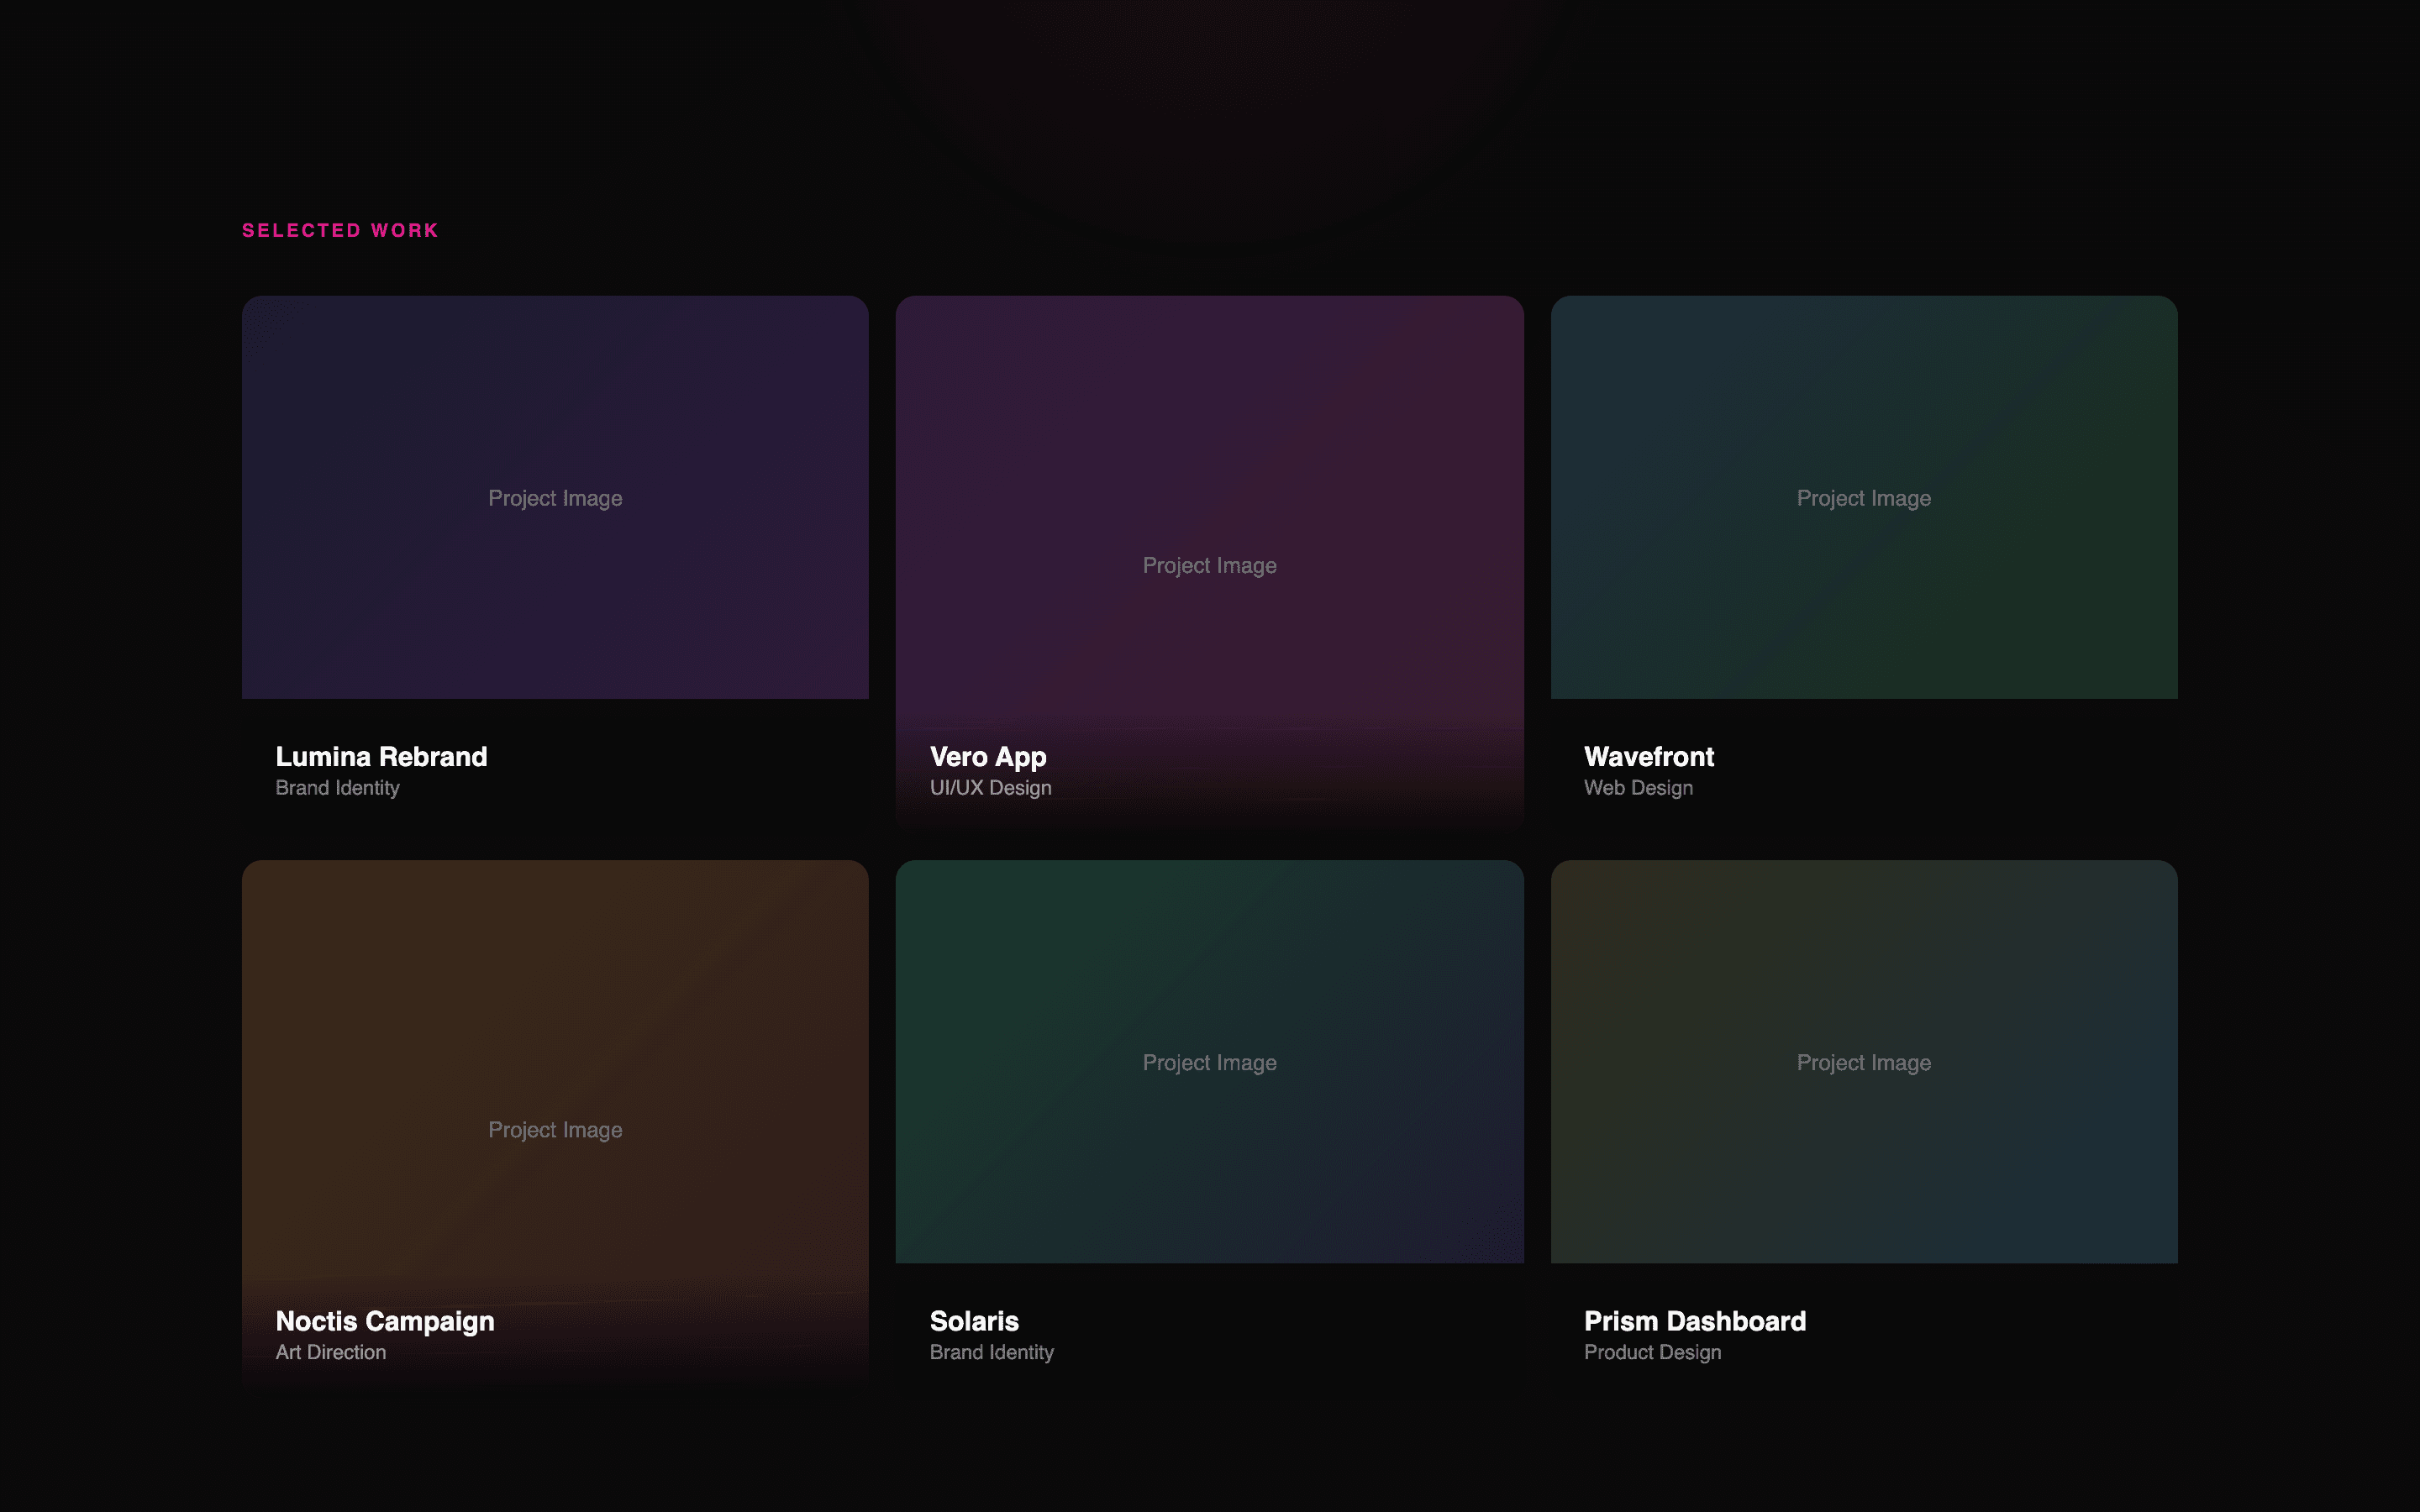Click the Noctis Campaign project image
Image resolution: width=2420 pixels, height=1512 pixels.
pyautogui.click(x=555, y=1129)
